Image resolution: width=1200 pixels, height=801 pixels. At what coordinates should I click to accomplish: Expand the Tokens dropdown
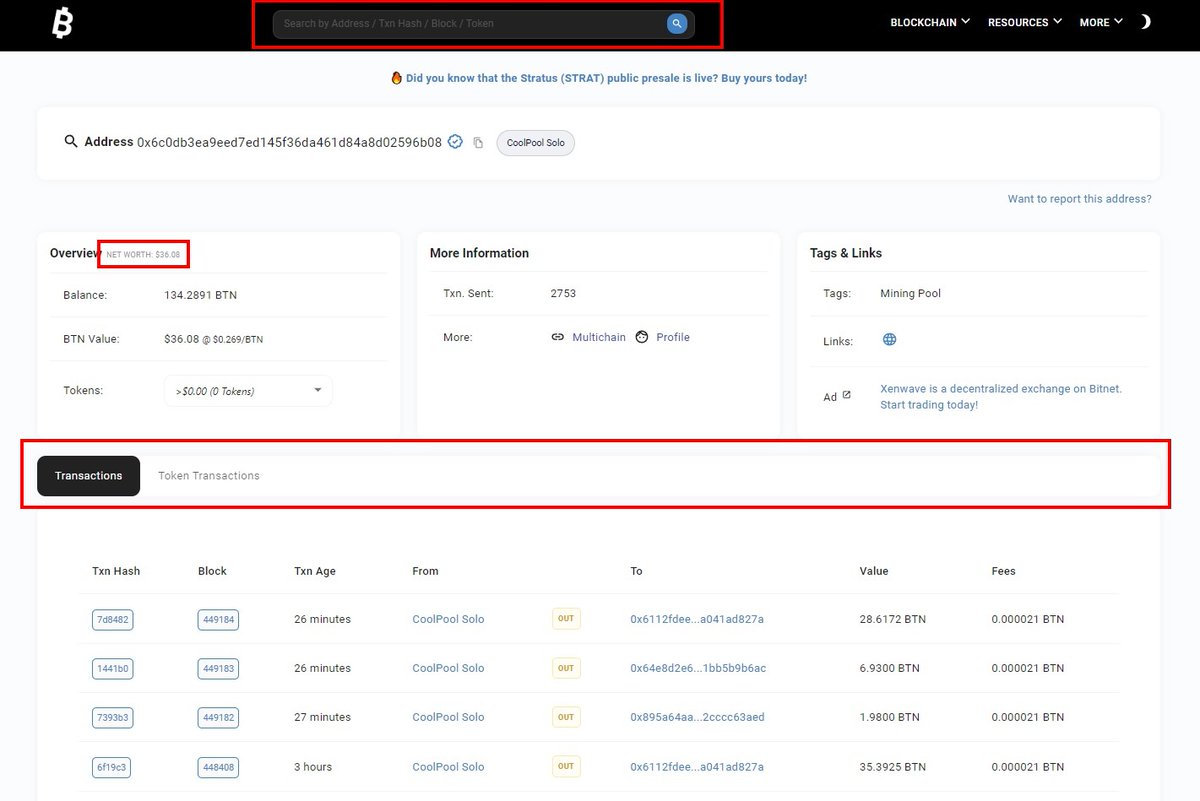(248, 391)
